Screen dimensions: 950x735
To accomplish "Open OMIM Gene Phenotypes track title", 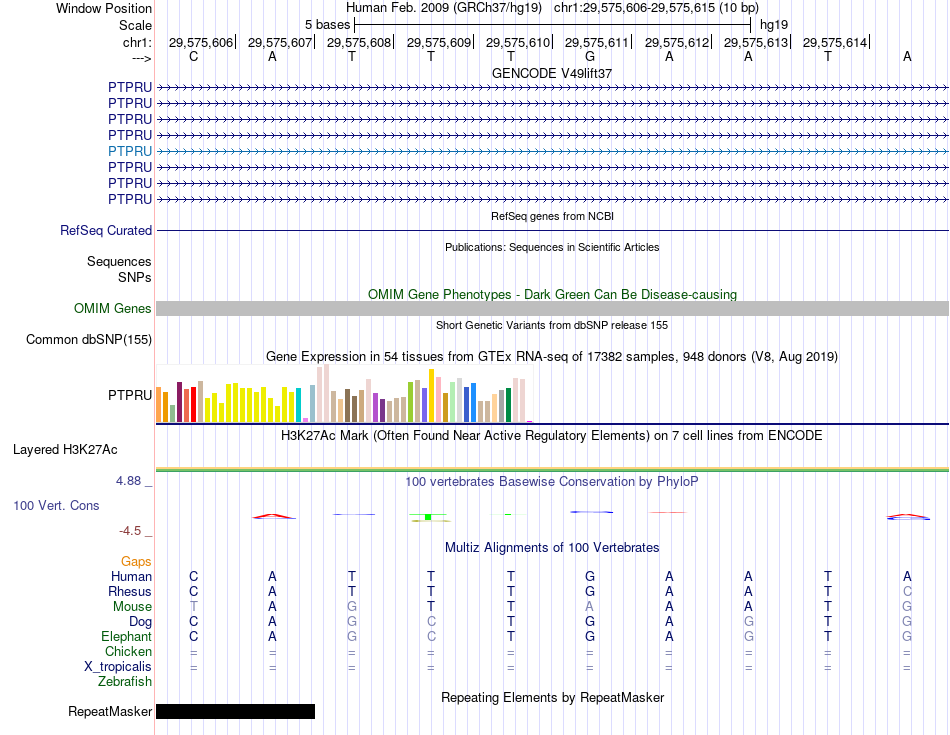I will (552, 294).
